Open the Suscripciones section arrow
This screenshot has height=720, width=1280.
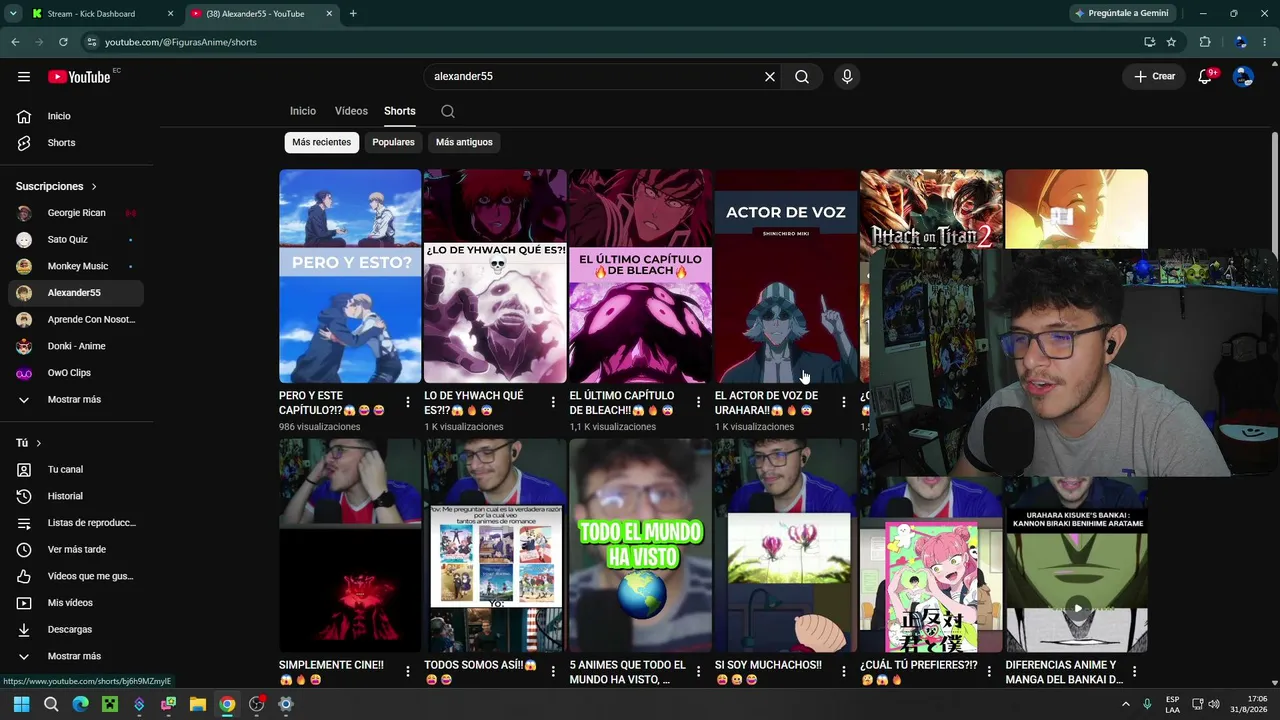point(94,187)
